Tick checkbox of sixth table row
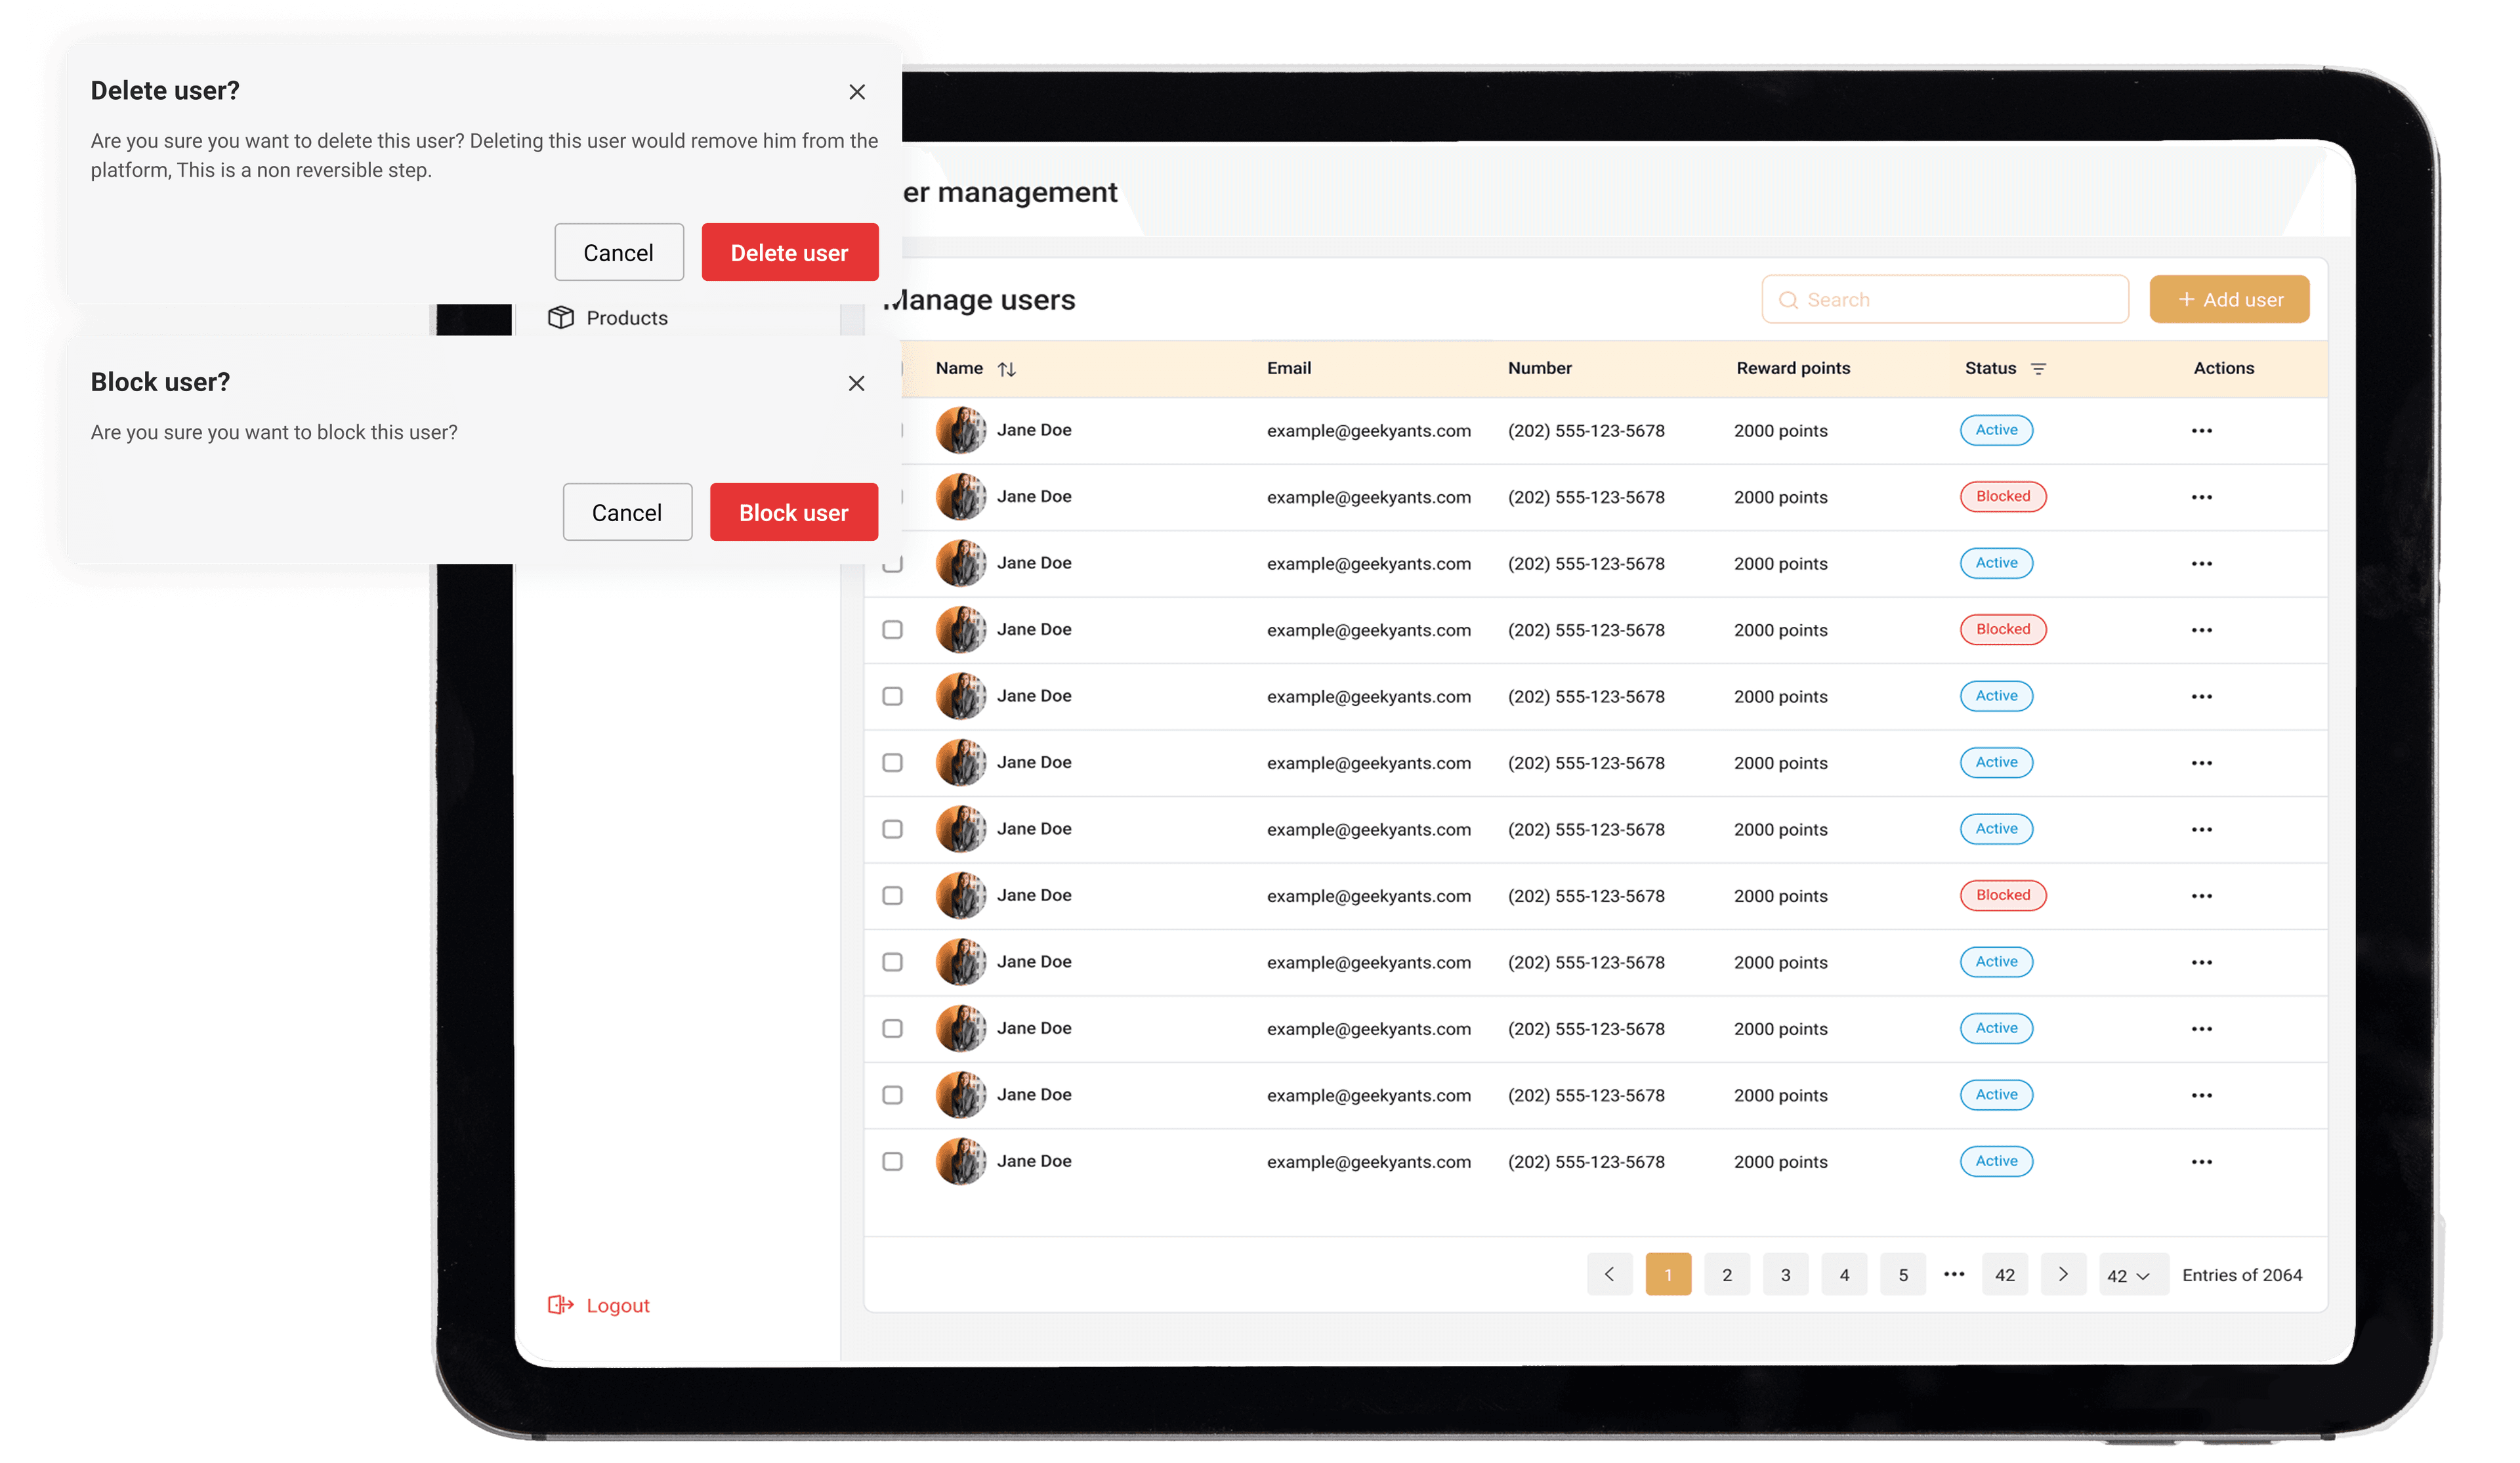This screenshot has height=1463, width=2520. [x=893, y=763]
